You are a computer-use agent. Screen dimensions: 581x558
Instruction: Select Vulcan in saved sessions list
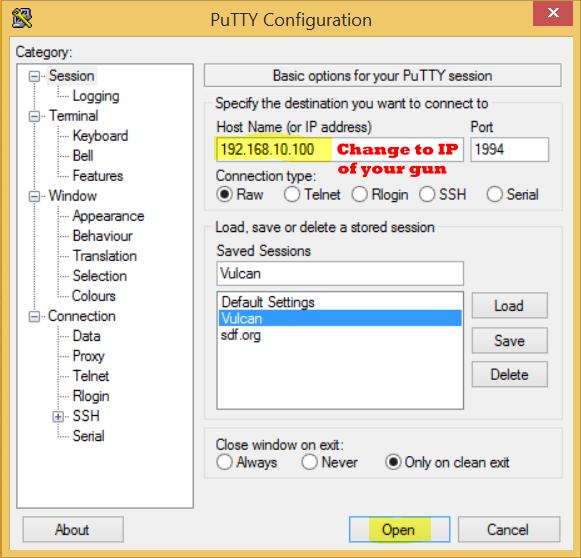click(340, 318)
